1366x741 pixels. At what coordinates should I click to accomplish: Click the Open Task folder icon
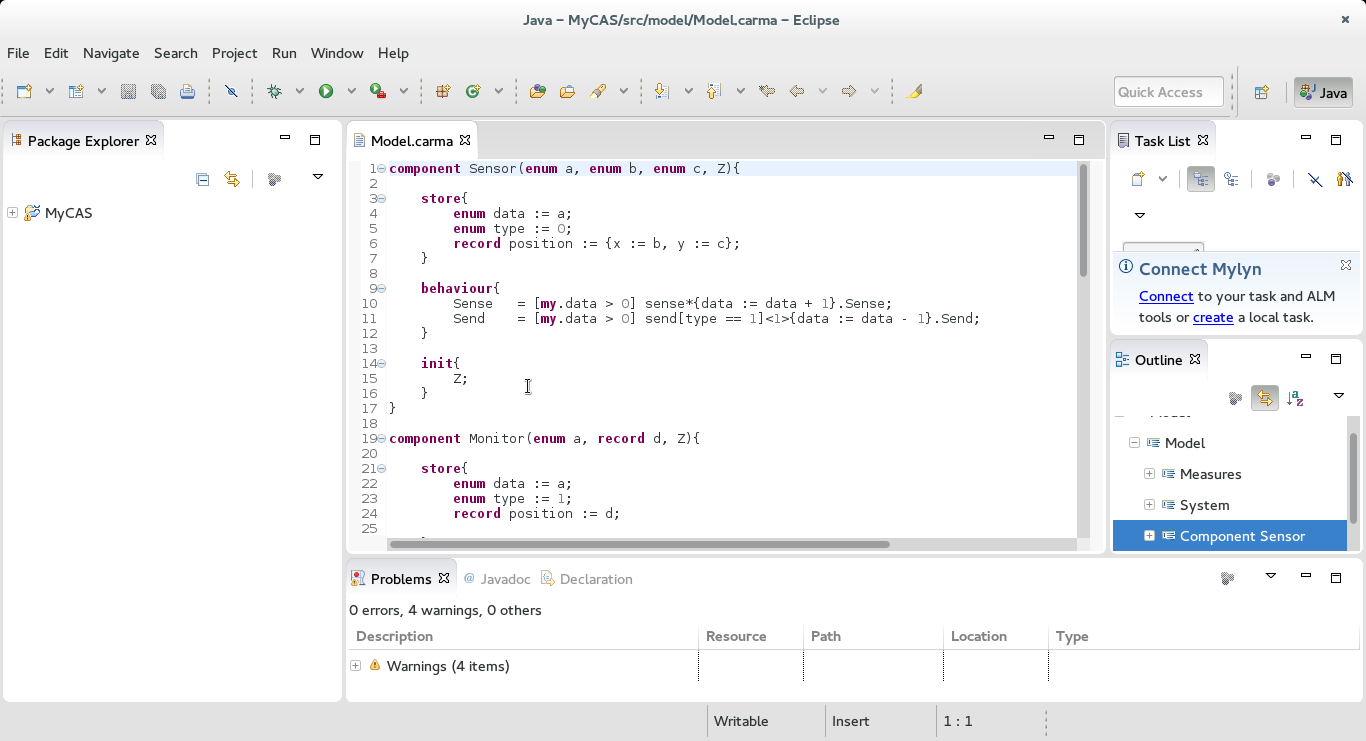point(567,91)
